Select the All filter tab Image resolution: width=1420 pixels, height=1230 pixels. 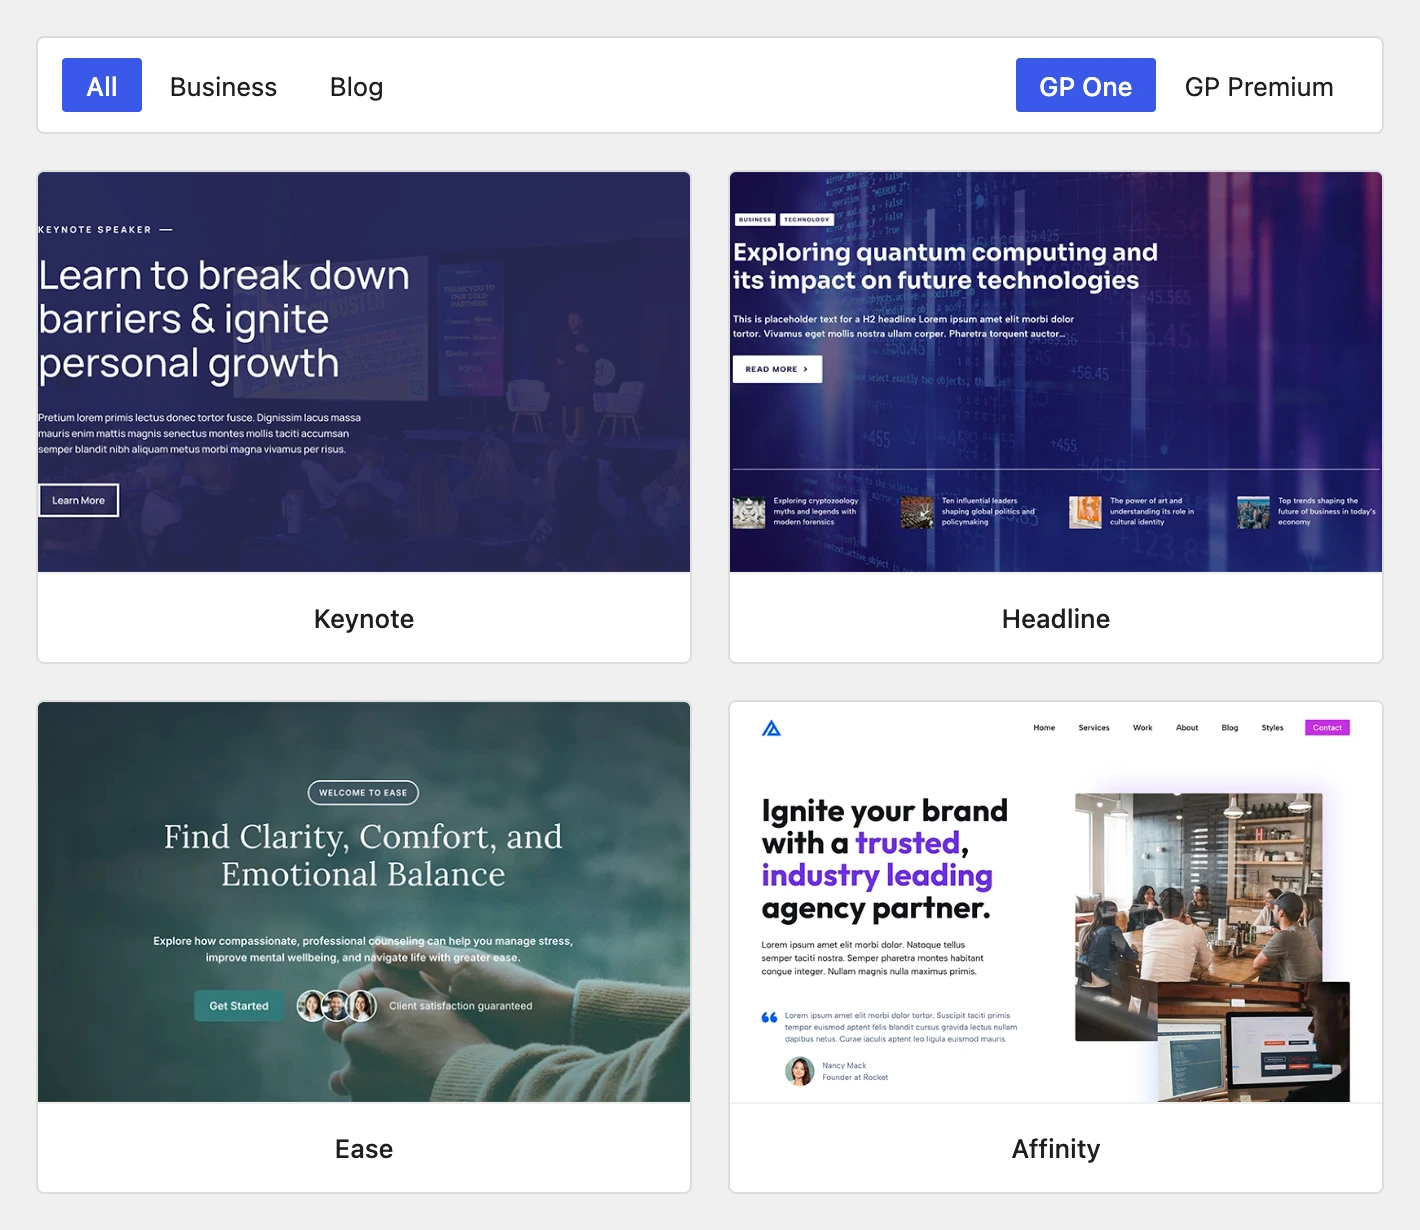[x=102, y=86]
